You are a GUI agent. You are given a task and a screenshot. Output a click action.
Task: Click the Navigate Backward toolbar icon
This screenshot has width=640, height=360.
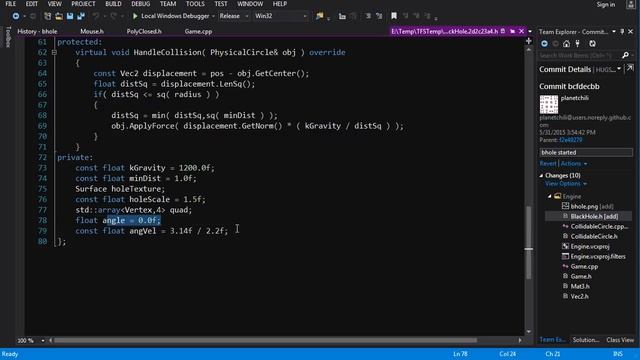point(16,16)
